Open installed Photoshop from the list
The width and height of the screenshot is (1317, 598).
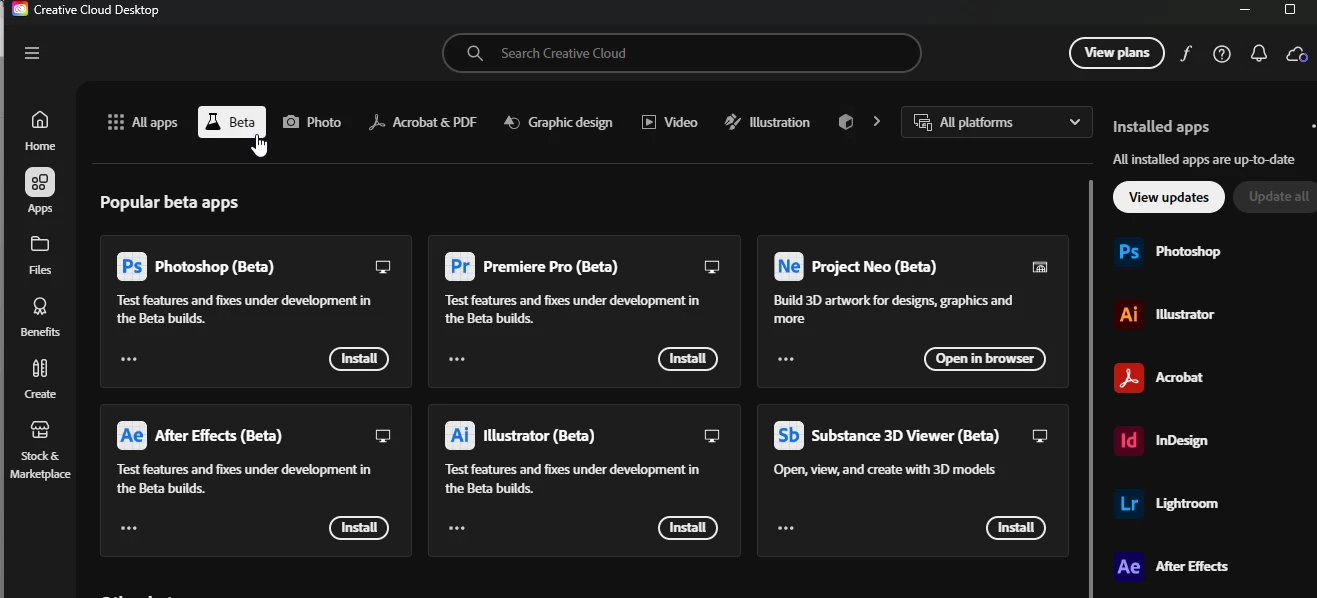click(x=1168, y=252)
